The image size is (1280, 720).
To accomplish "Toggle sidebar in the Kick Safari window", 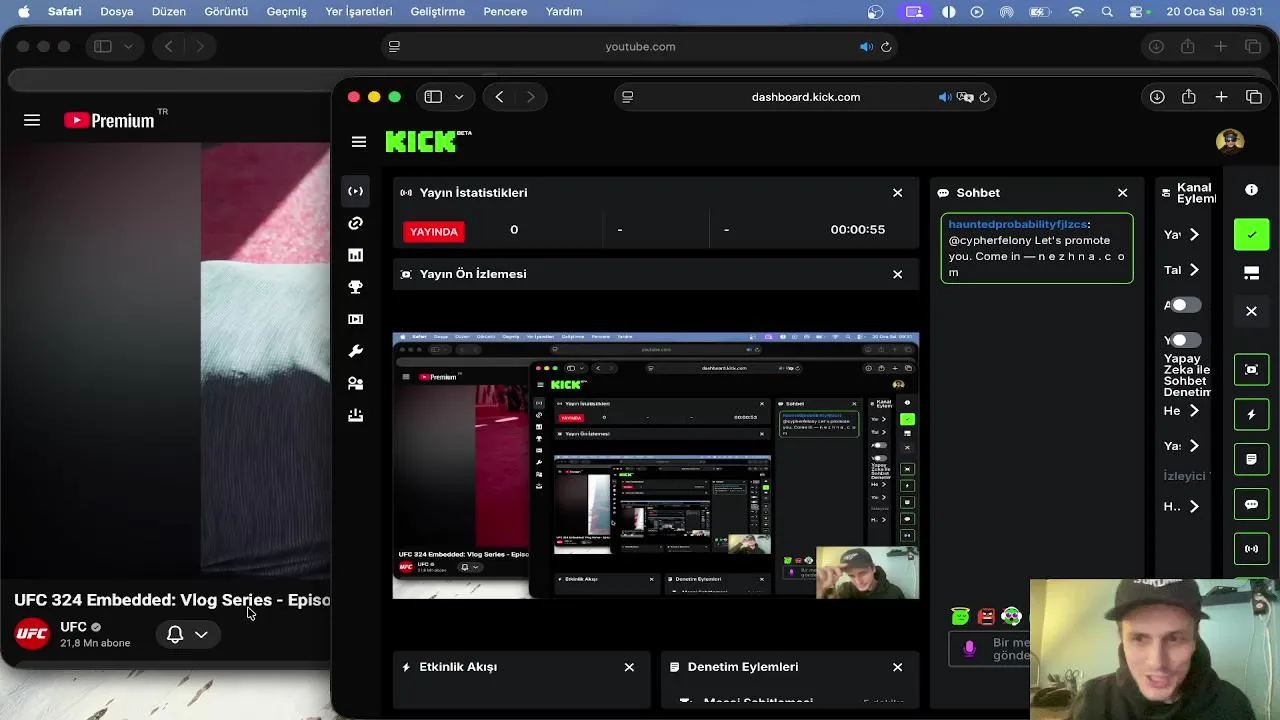I will tap(433, 97).
